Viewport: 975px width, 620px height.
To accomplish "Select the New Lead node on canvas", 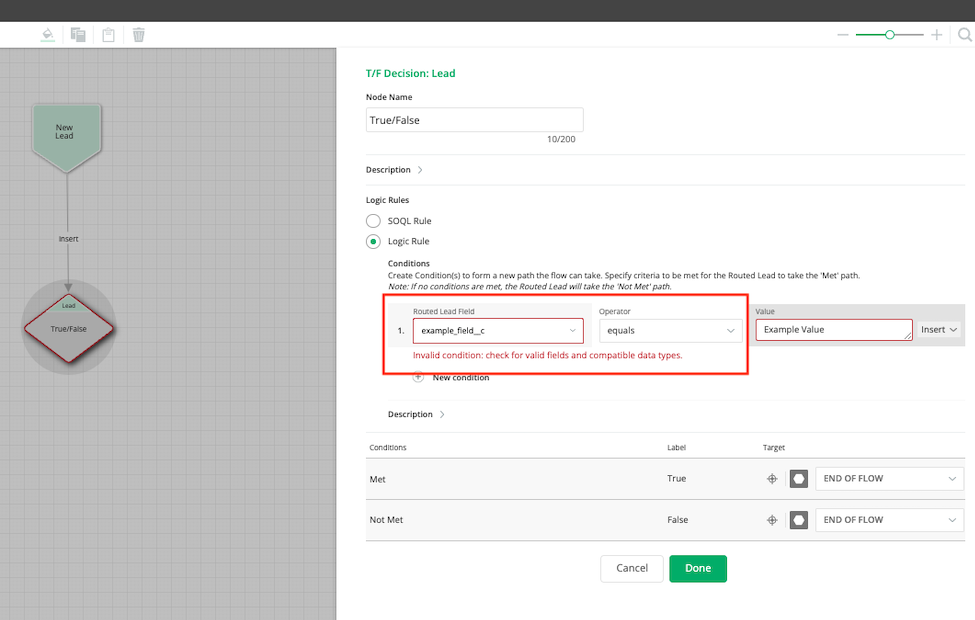I will [x=67, y=137].
